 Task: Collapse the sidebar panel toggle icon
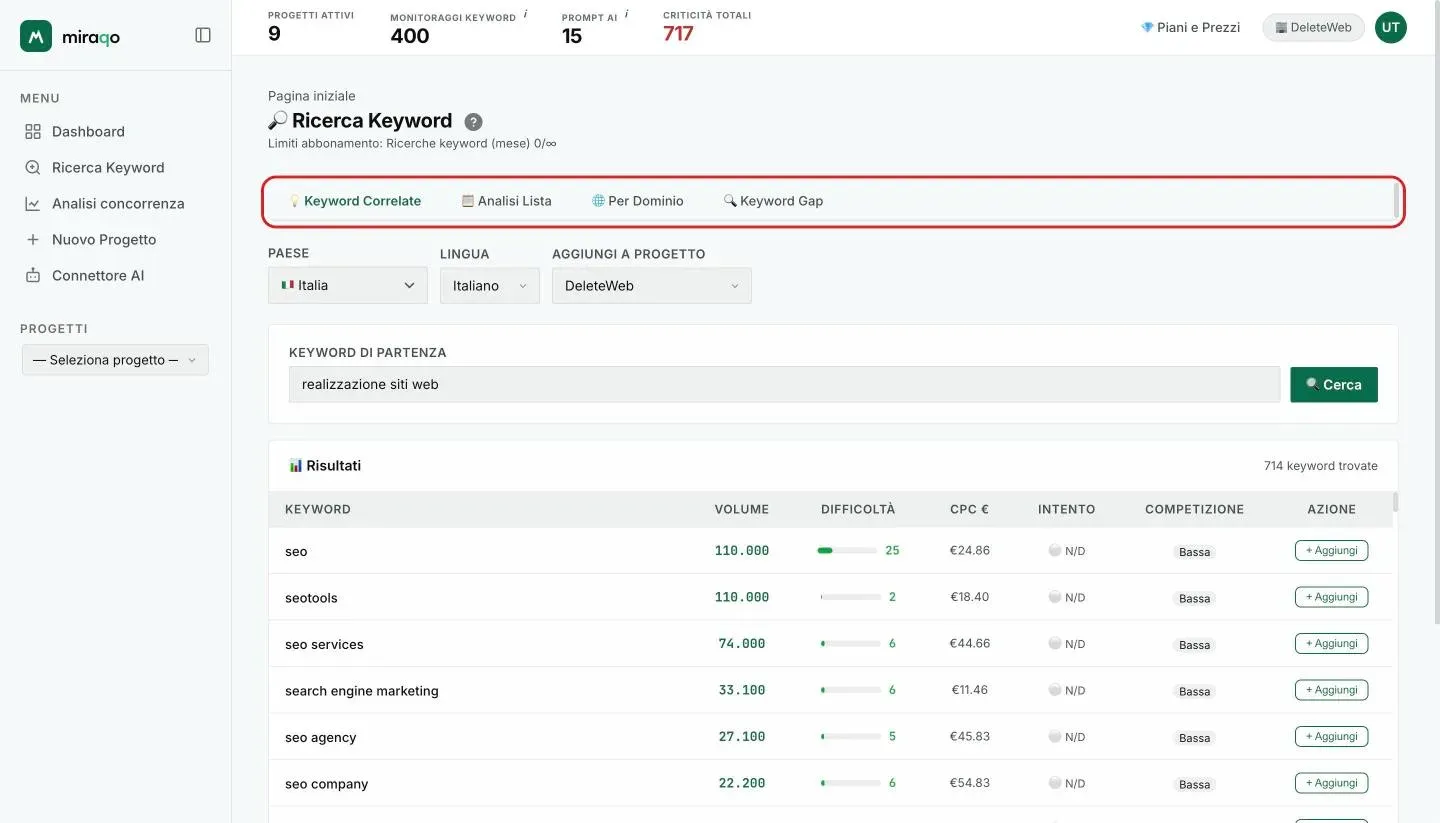point(203,35)
